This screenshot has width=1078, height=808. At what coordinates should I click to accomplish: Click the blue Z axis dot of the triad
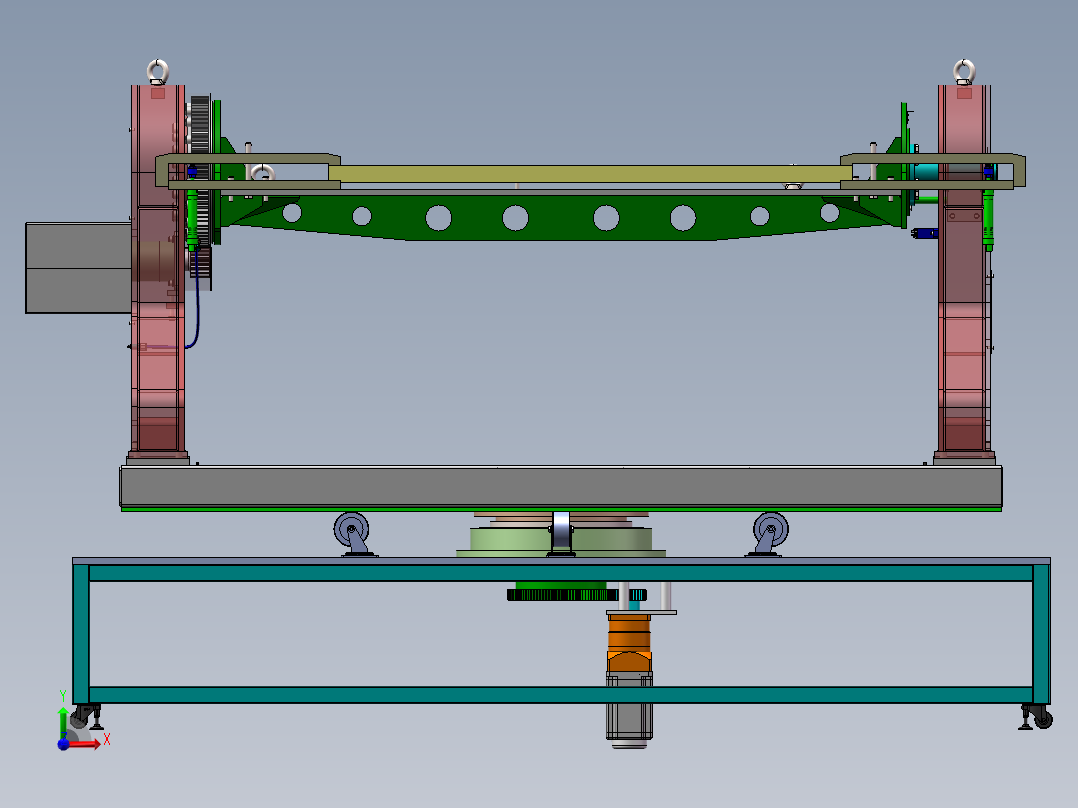point(63,744)
